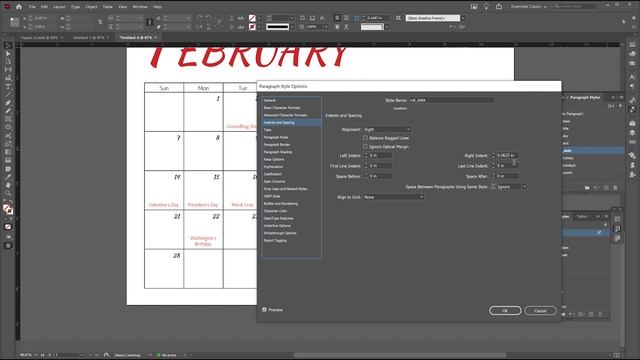Screen dimensions: 640x360
Task: Open the Window menu
Action: tap(140, 7)
